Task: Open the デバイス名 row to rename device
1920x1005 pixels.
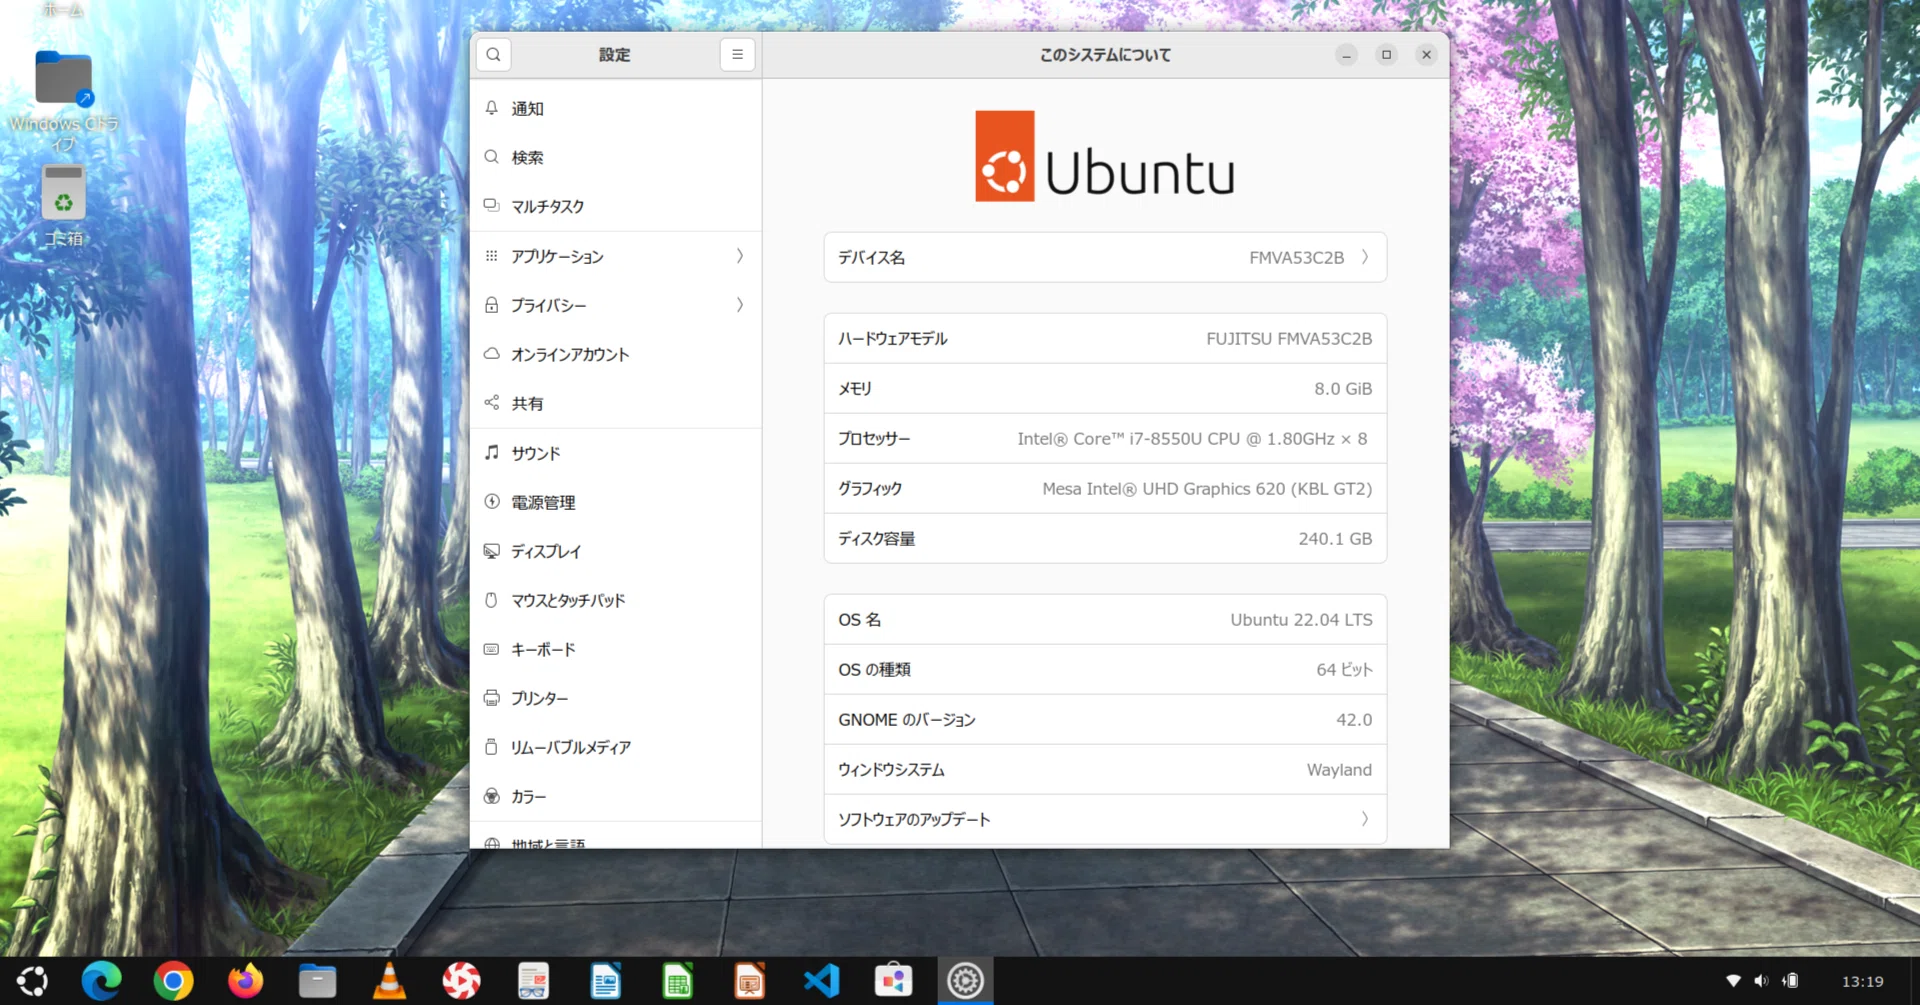Action: tap(1105, 258)
